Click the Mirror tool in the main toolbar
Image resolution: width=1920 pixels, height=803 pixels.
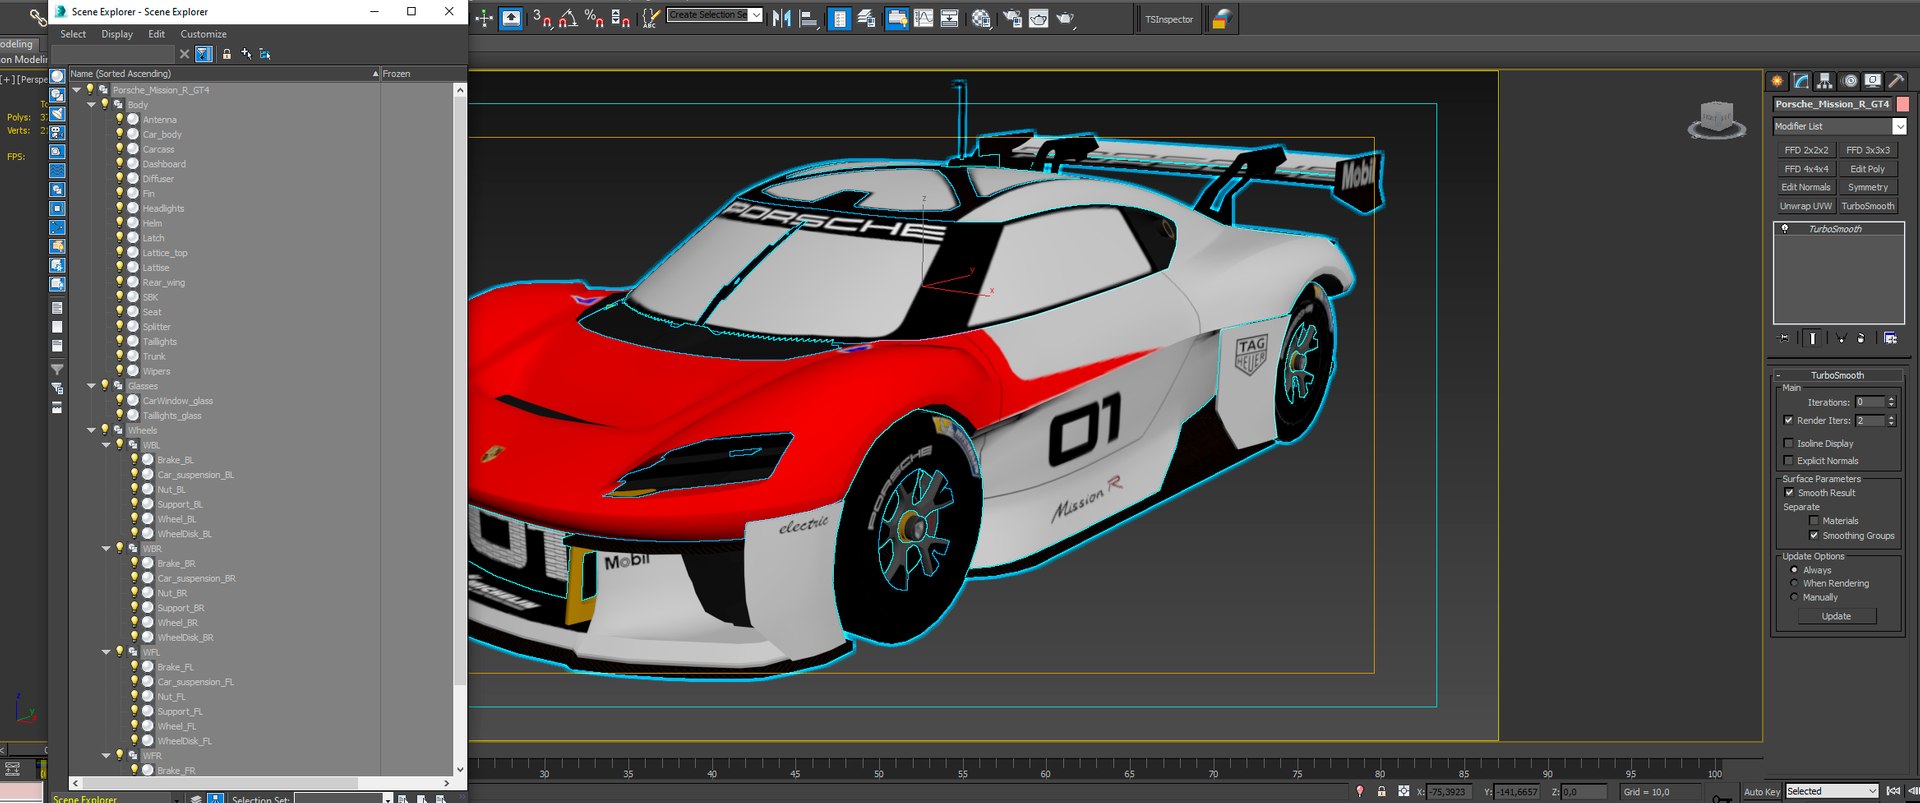click(x=781, y=18)
